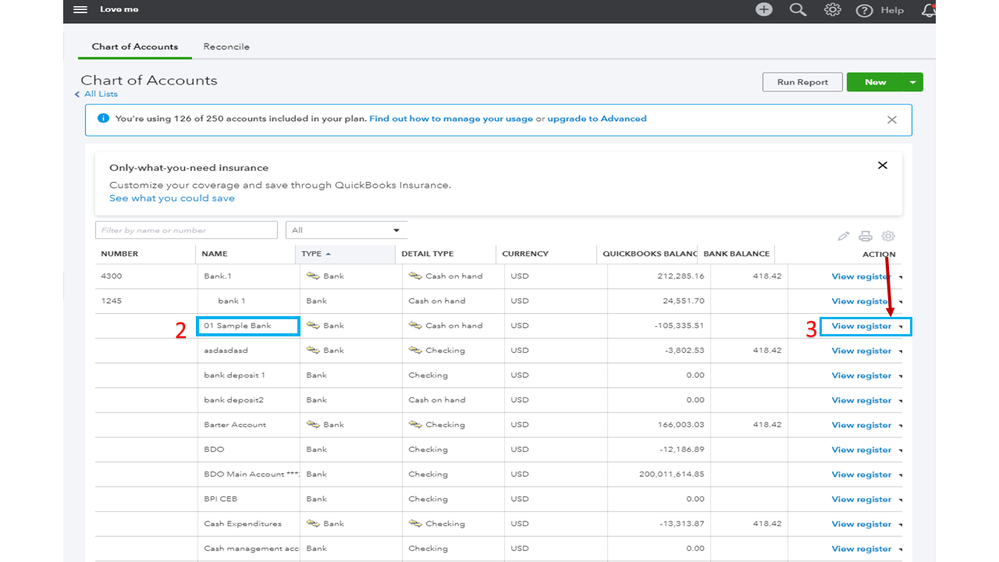The width and height of the screenshot is (999, 562).
Task: Expand the New button dropdown arrow
Action: click(912, 82)
